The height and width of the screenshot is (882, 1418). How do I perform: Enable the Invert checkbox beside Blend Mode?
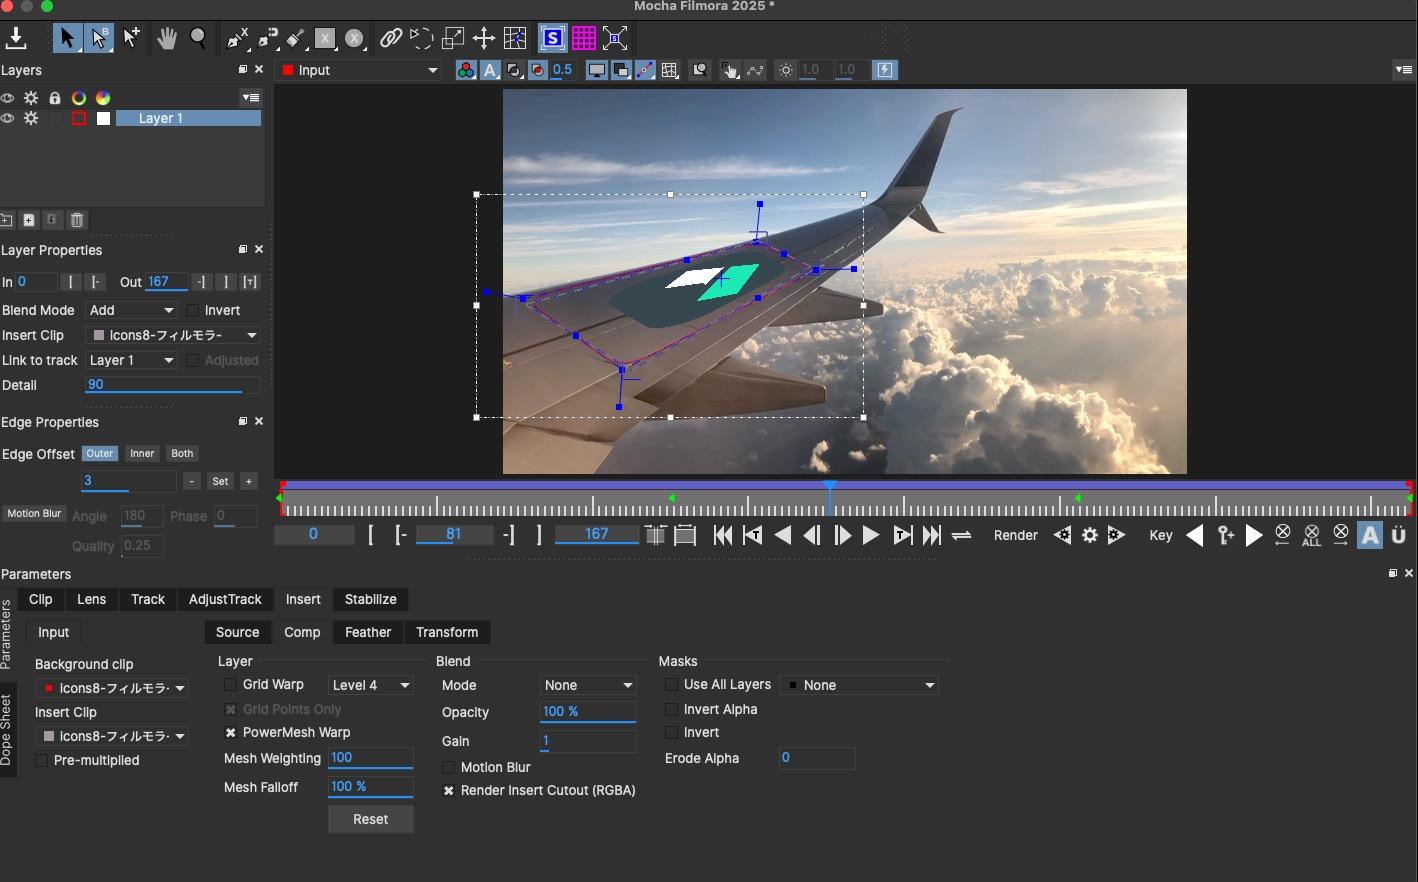coord(193,310)
